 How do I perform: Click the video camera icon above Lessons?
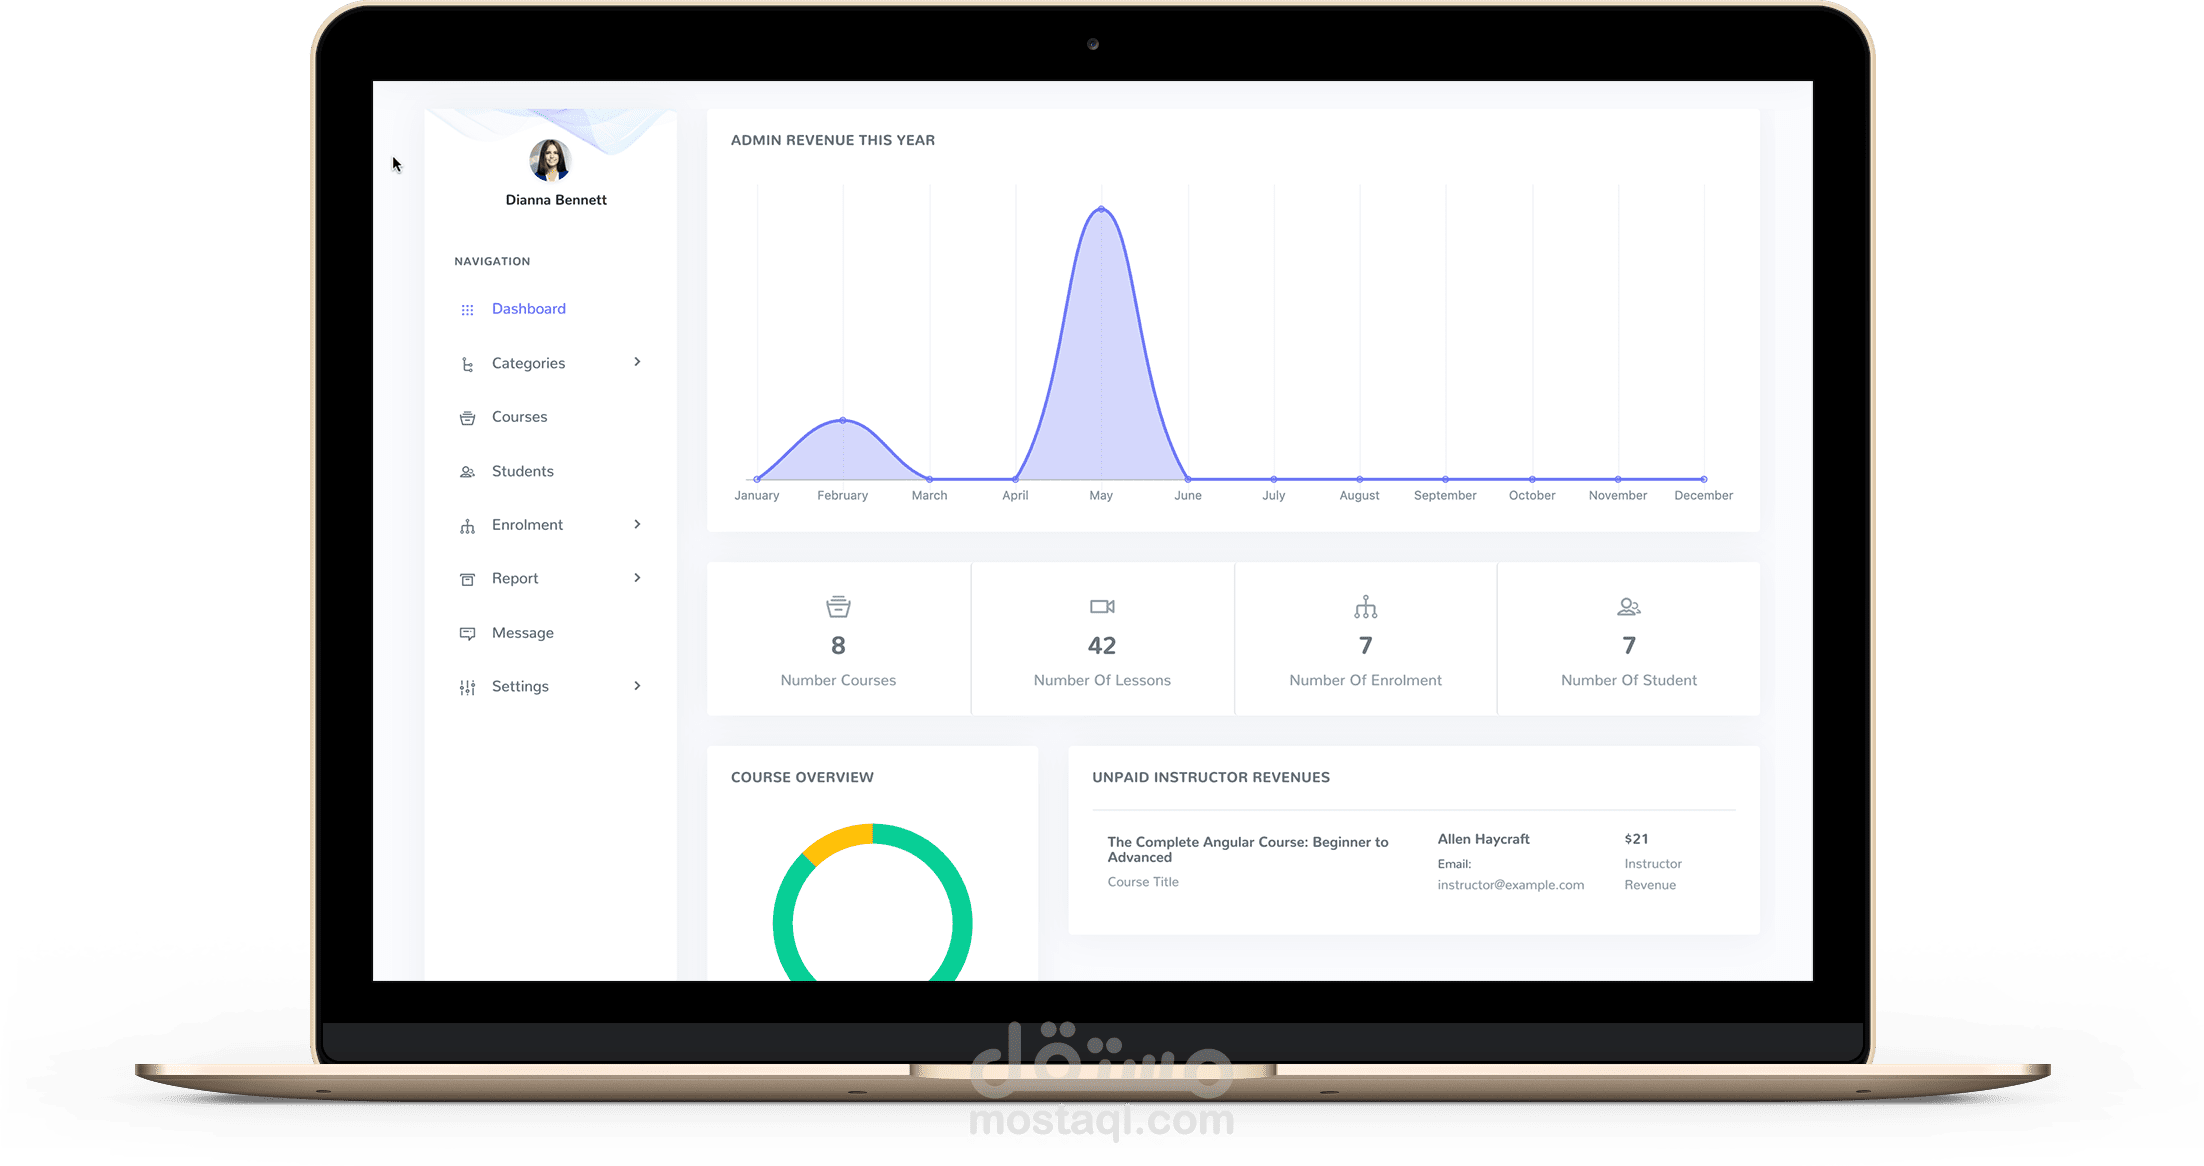click(1102, 607)
